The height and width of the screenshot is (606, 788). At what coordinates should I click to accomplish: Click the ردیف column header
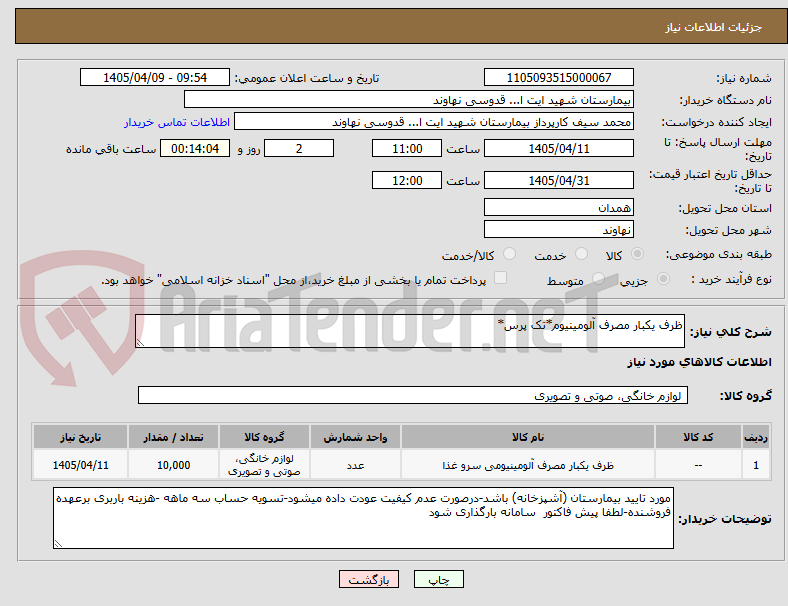755,437
